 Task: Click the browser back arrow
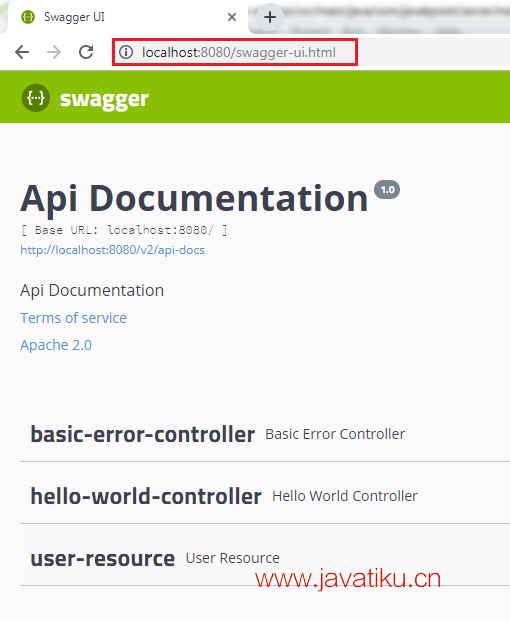click(x=22, y=52)
